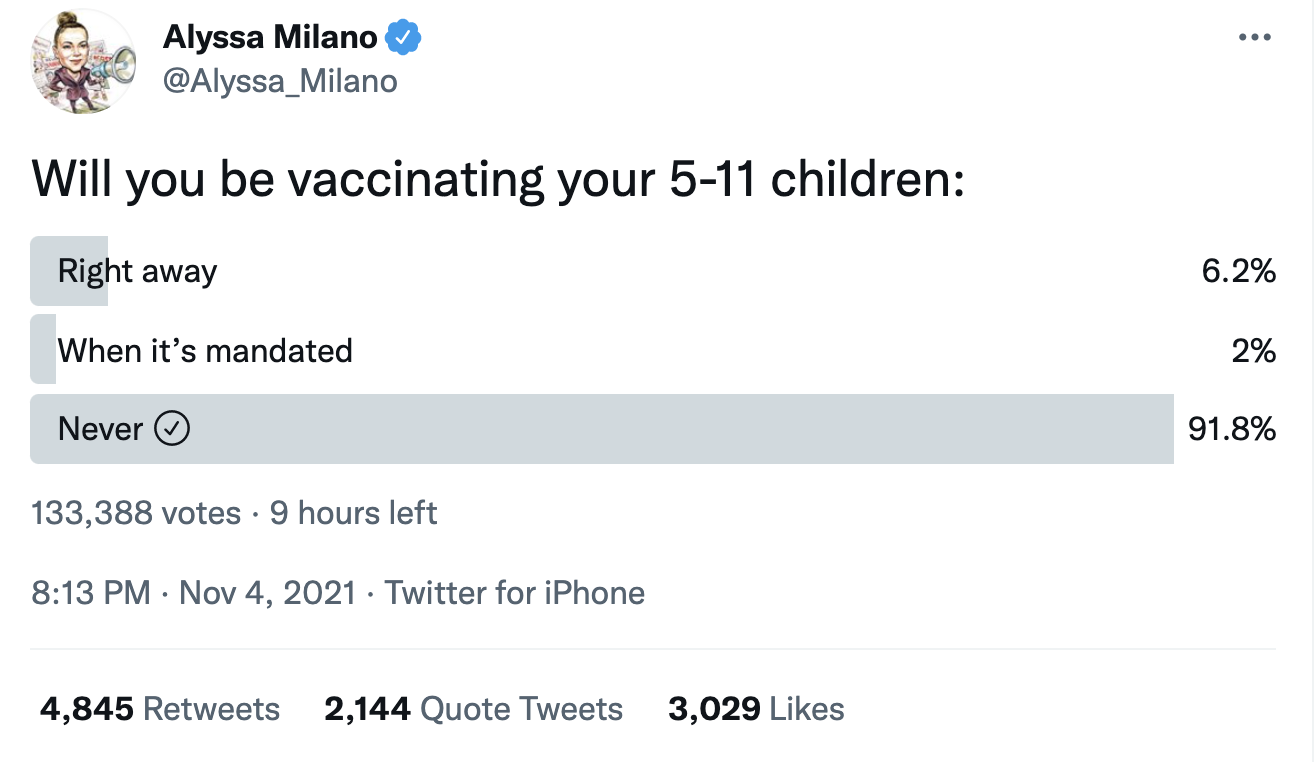Choose the "When it's mandated" poll option

(205, 350)
